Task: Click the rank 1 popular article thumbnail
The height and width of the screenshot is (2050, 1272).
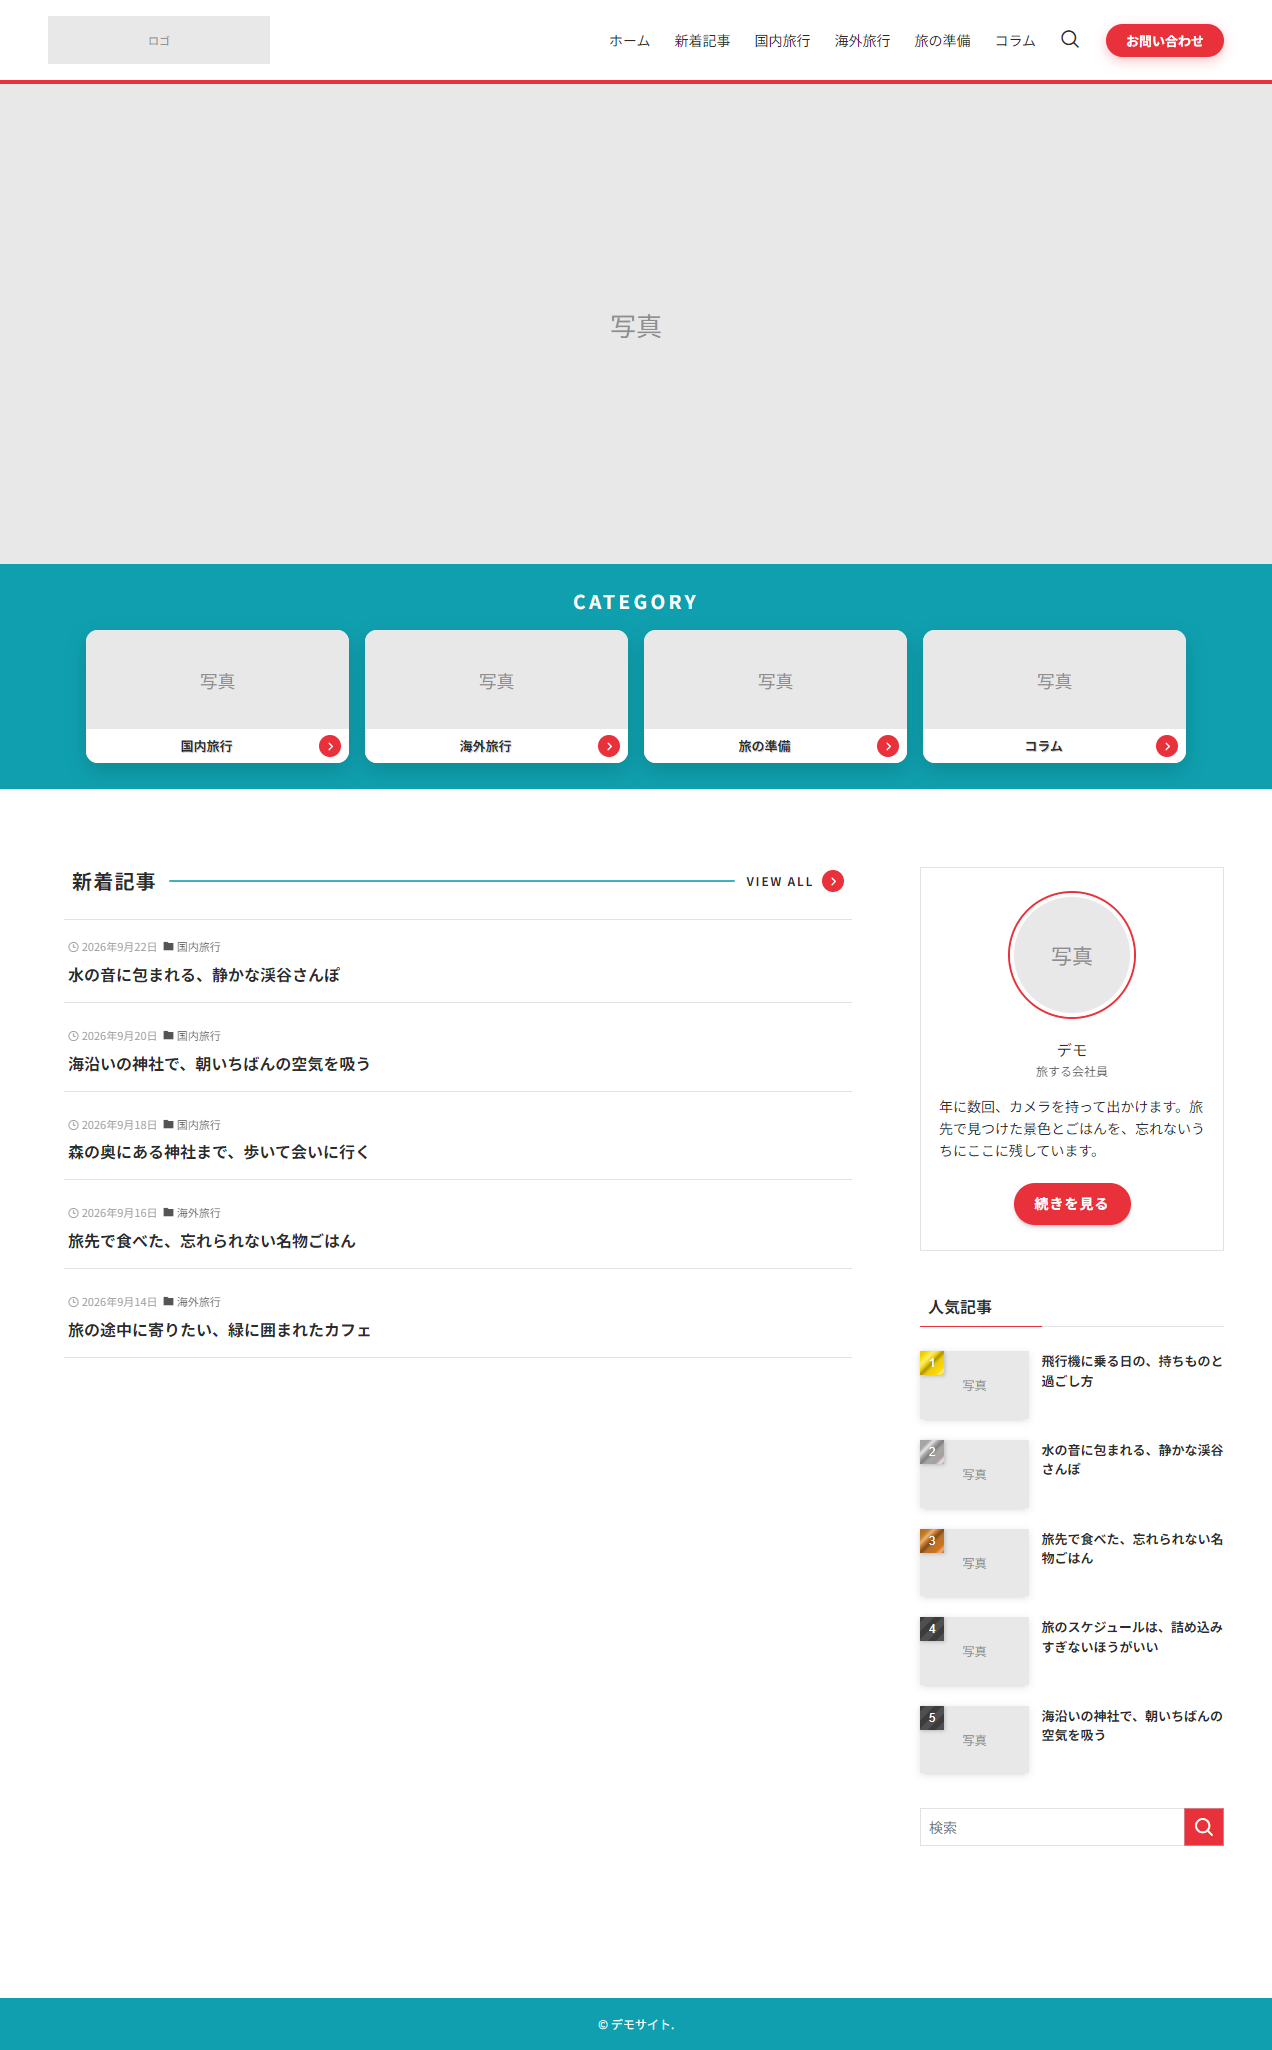Action: tap(974, 1385)
